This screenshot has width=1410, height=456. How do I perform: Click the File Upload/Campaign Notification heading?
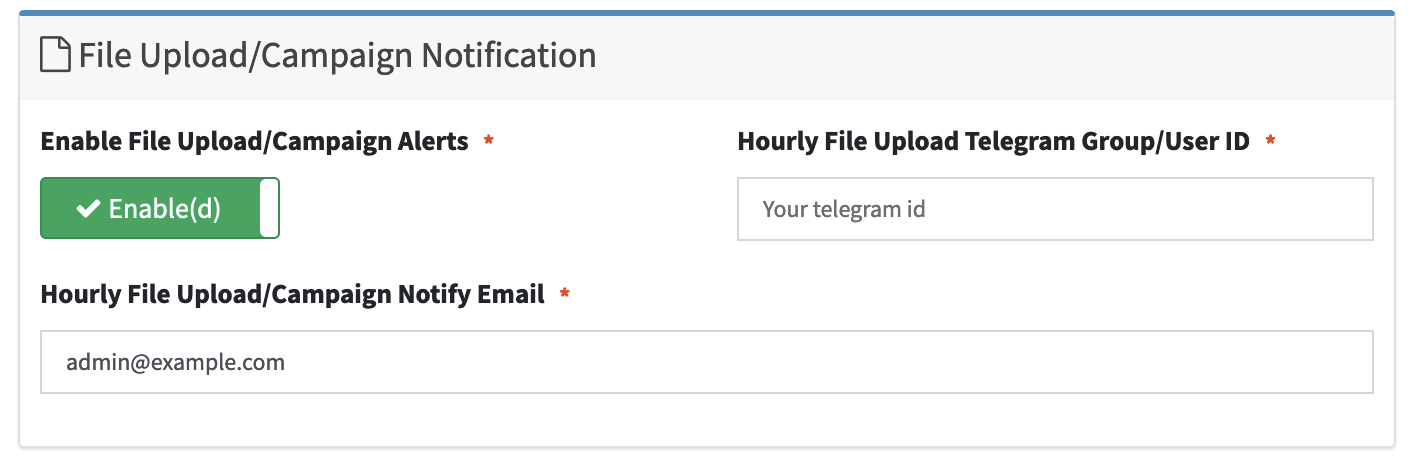(337, 55)
